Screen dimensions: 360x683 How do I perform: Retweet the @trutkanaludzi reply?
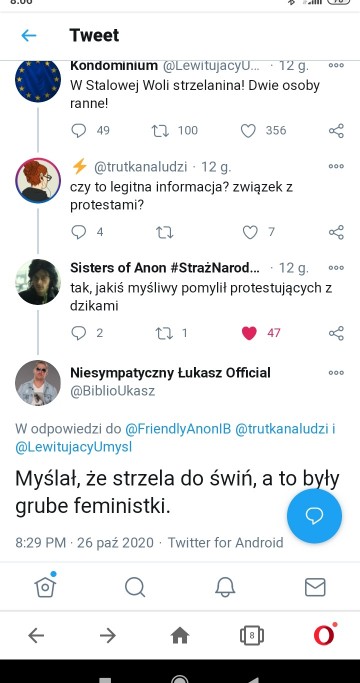165,232
